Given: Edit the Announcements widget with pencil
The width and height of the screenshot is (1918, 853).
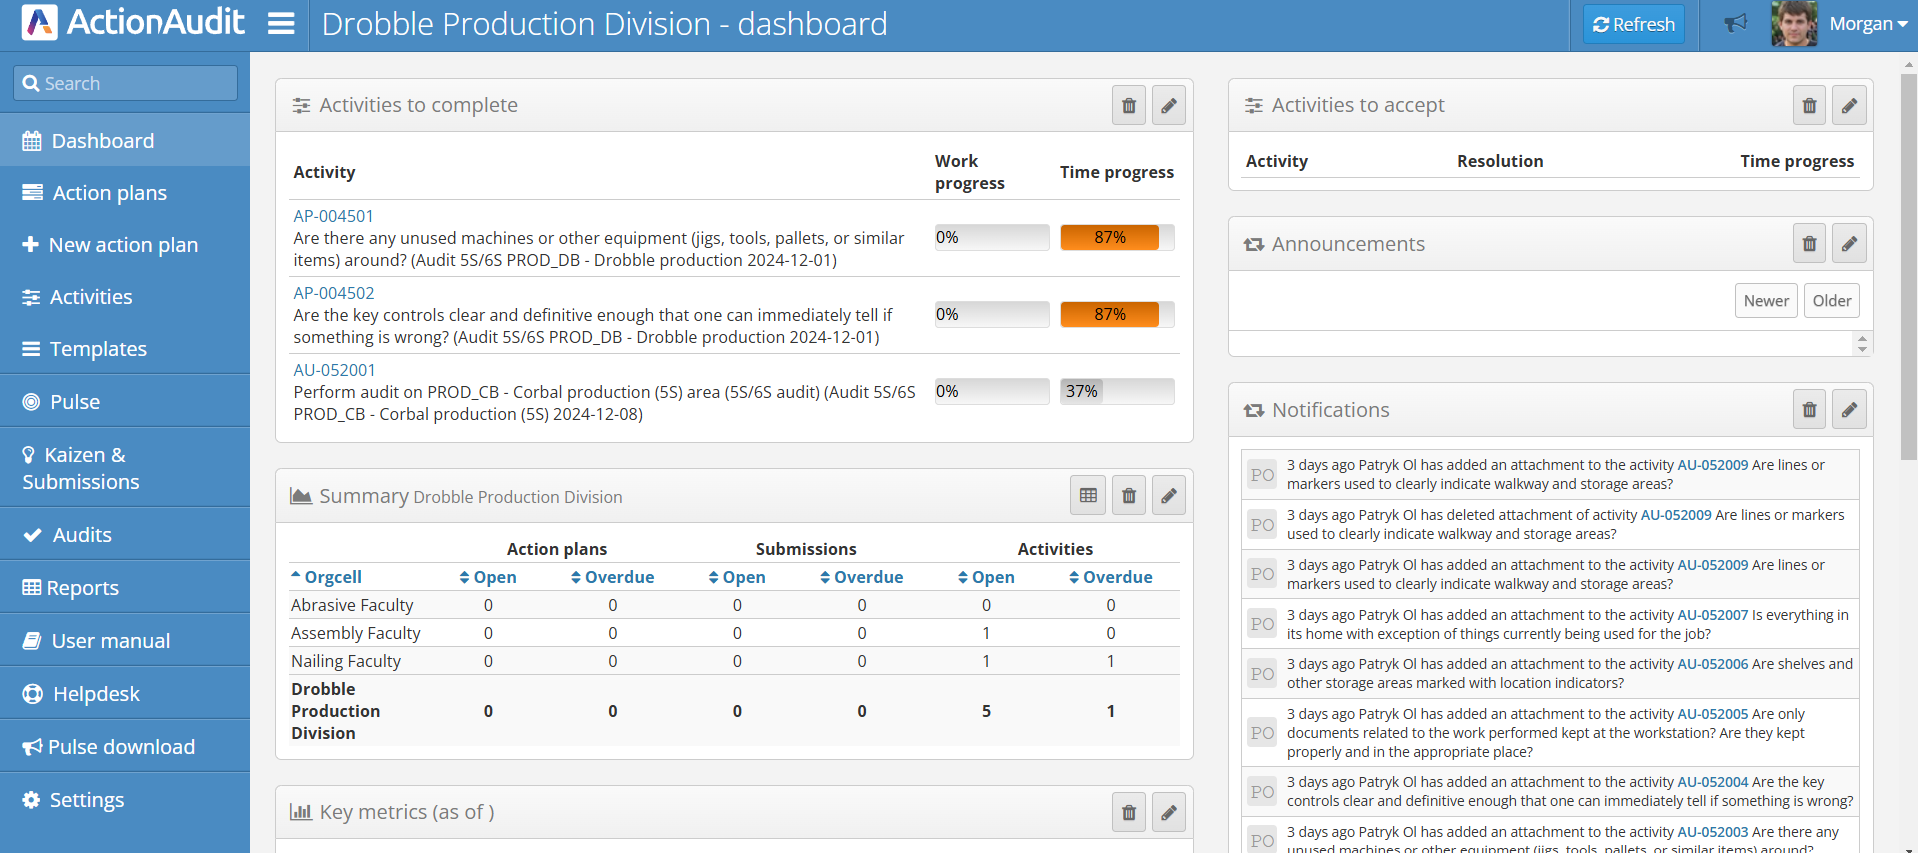Looking at the screenshot, I should point(1849,244).
